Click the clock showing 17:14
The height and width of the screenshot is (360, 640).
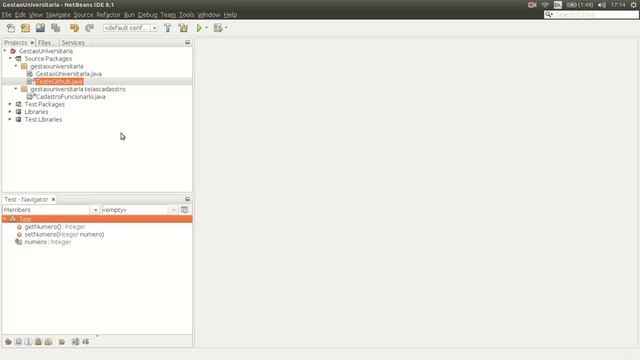click(618, 5)
